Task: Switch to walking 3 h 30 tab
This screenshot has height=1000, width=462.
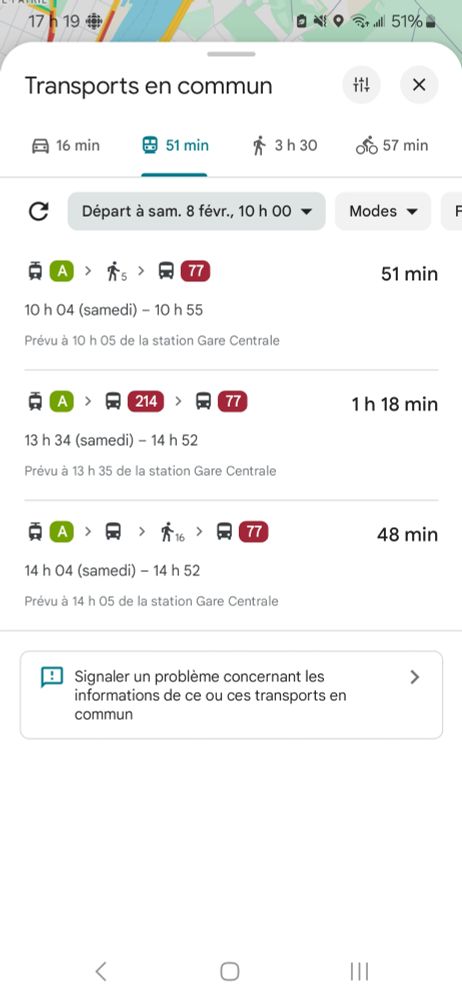Action: 285,145
